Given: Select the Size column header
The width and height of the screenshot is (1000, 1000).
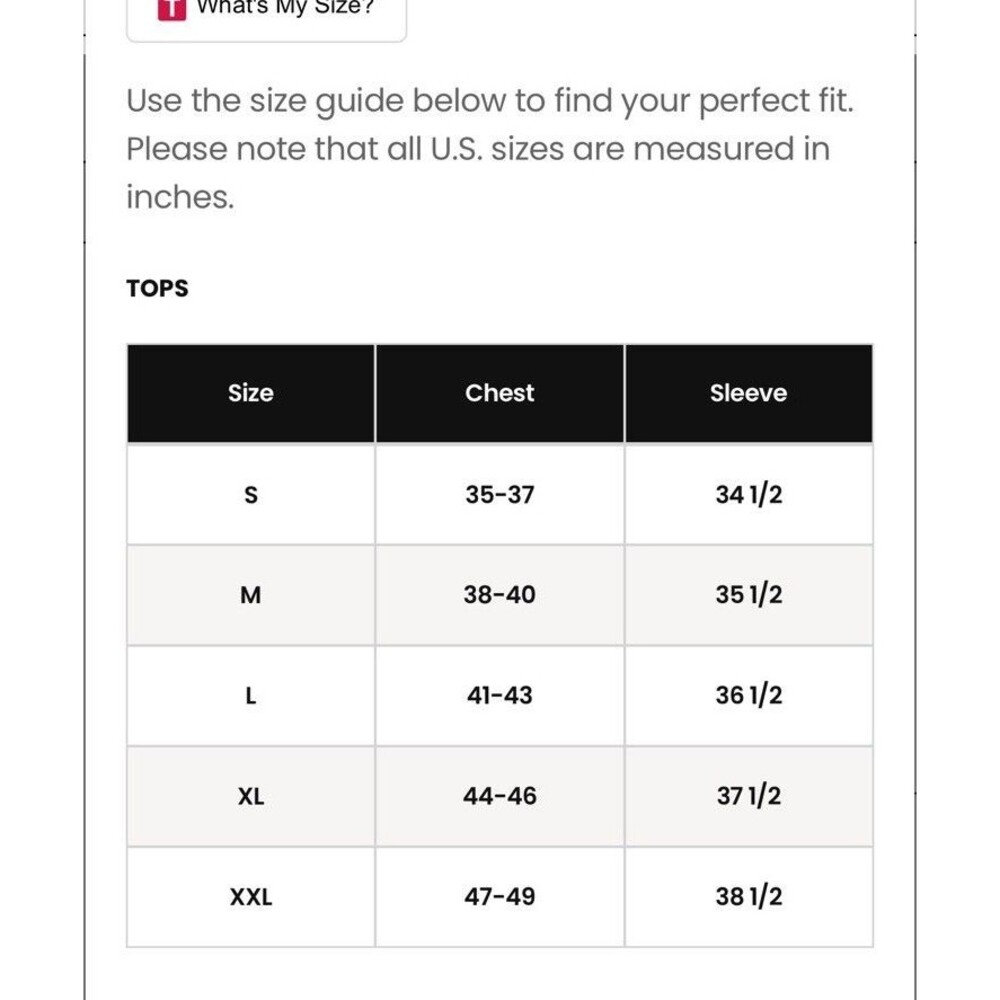Looking at the screenshot, I should (x=251, y=393).
